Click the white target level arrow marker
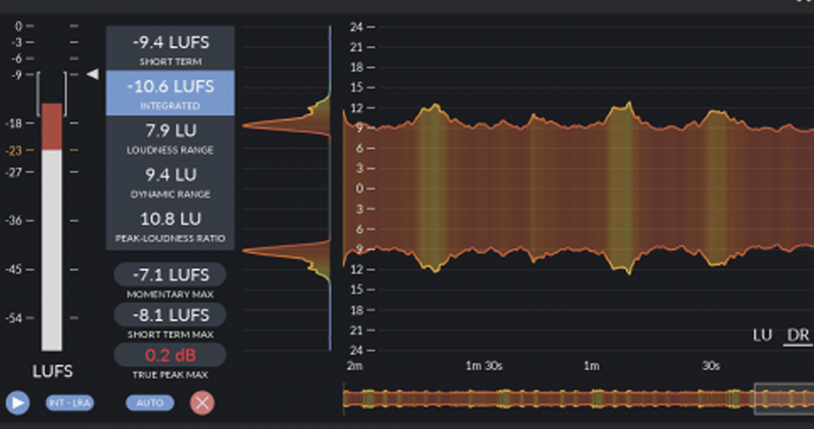 pos(91,74)
